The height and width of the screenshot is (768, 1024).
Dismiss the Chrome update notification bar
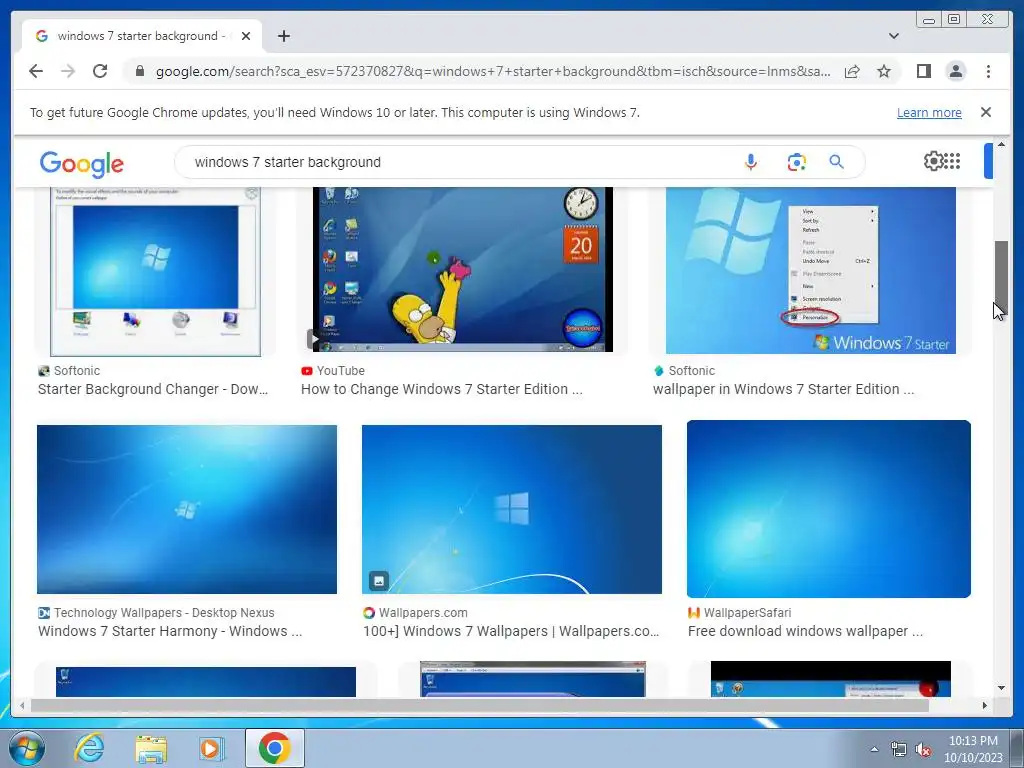pyautogui.click(x=986, y=112)
